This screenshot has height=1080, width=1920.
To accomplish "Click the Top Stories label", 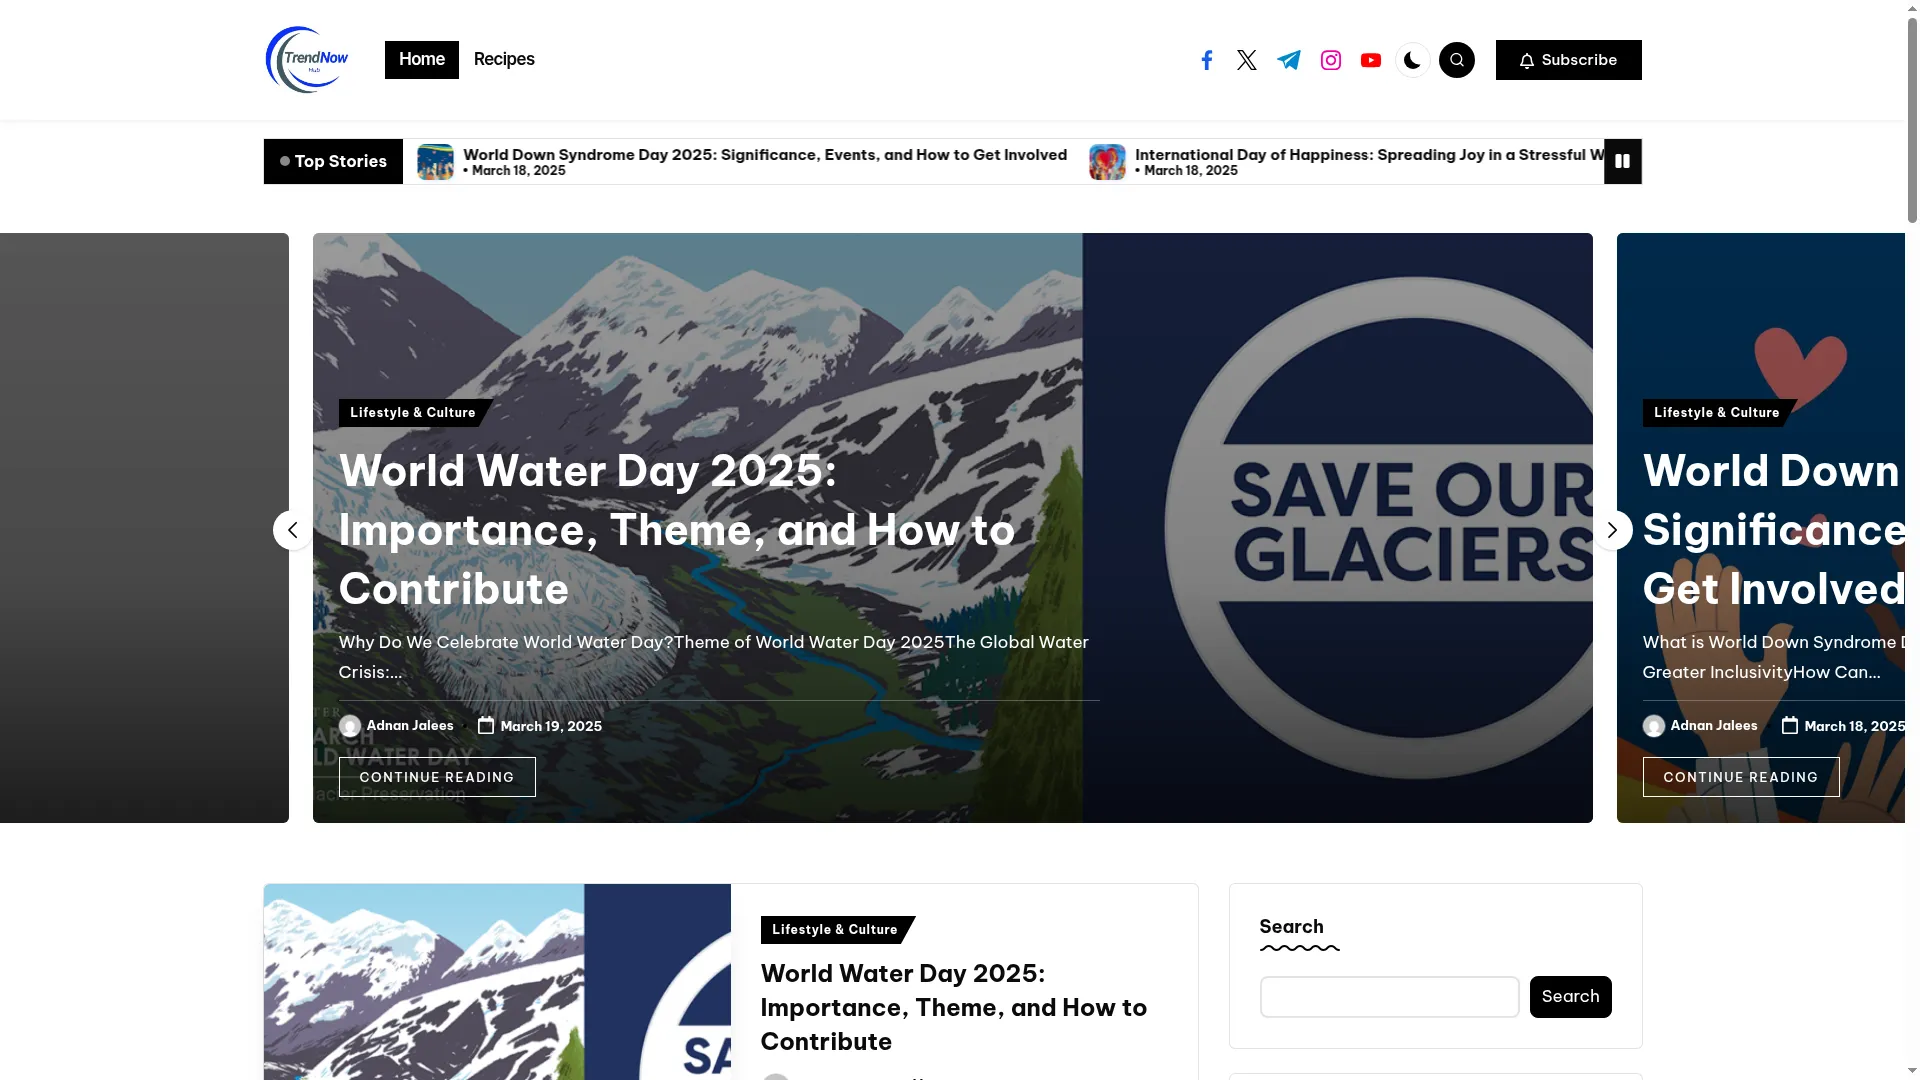I will pyautogui.click(x=333, y=161).
